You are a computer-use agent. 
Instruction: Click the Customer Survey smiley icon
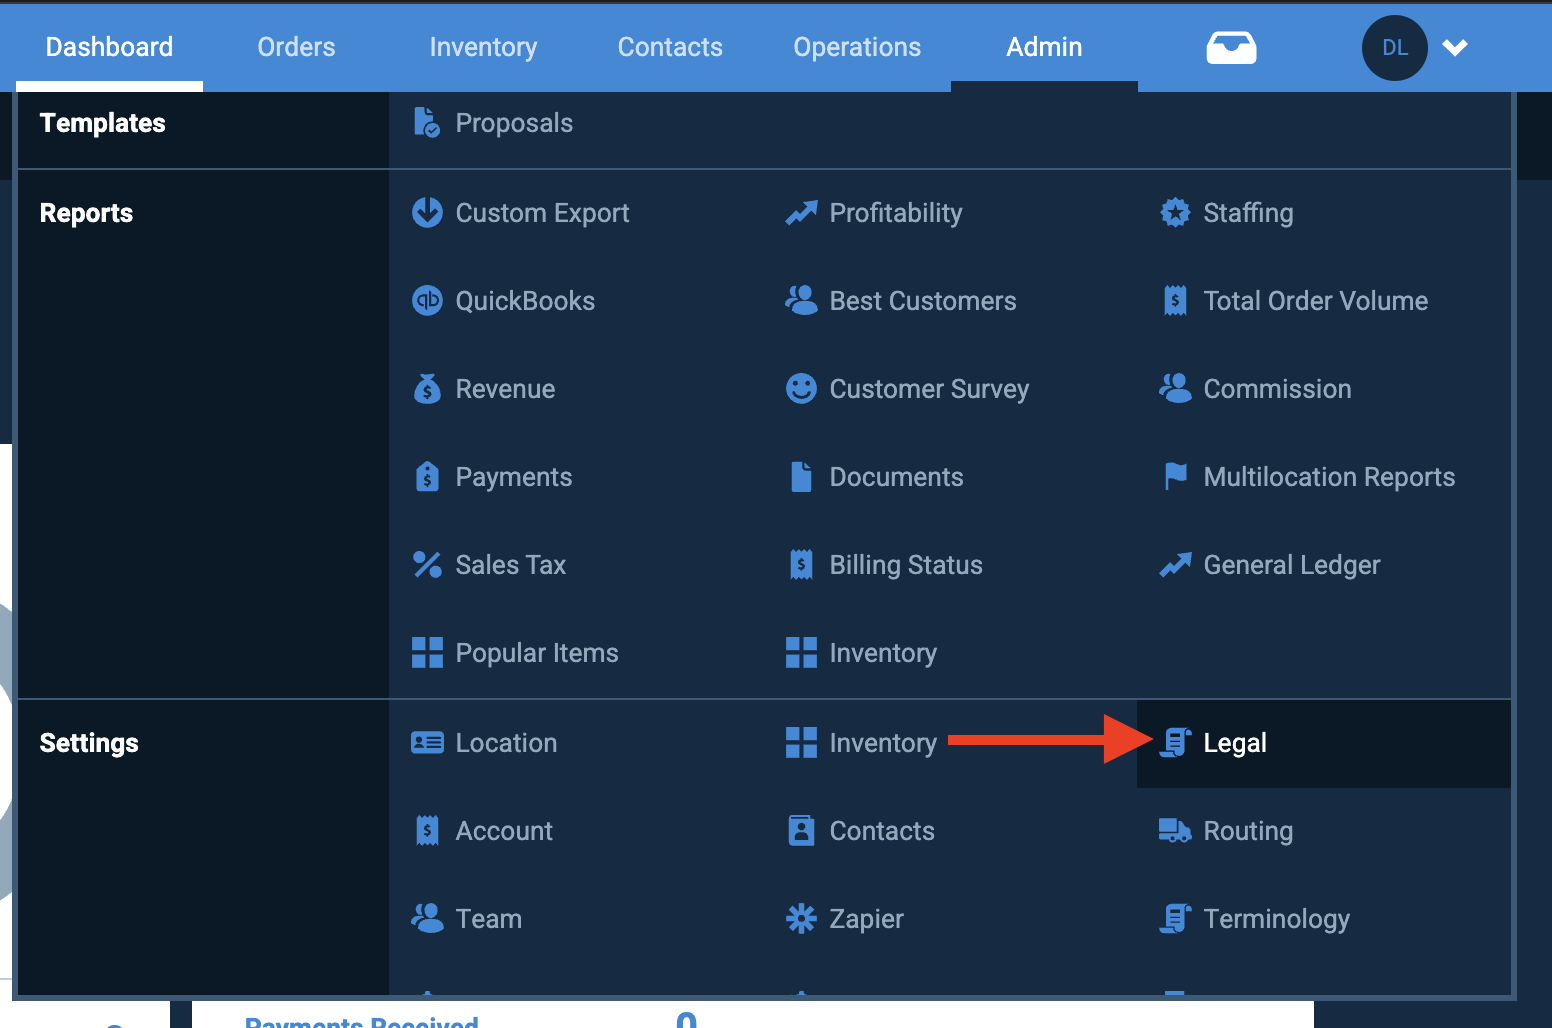pyautogui.click(x=801, y=388)
